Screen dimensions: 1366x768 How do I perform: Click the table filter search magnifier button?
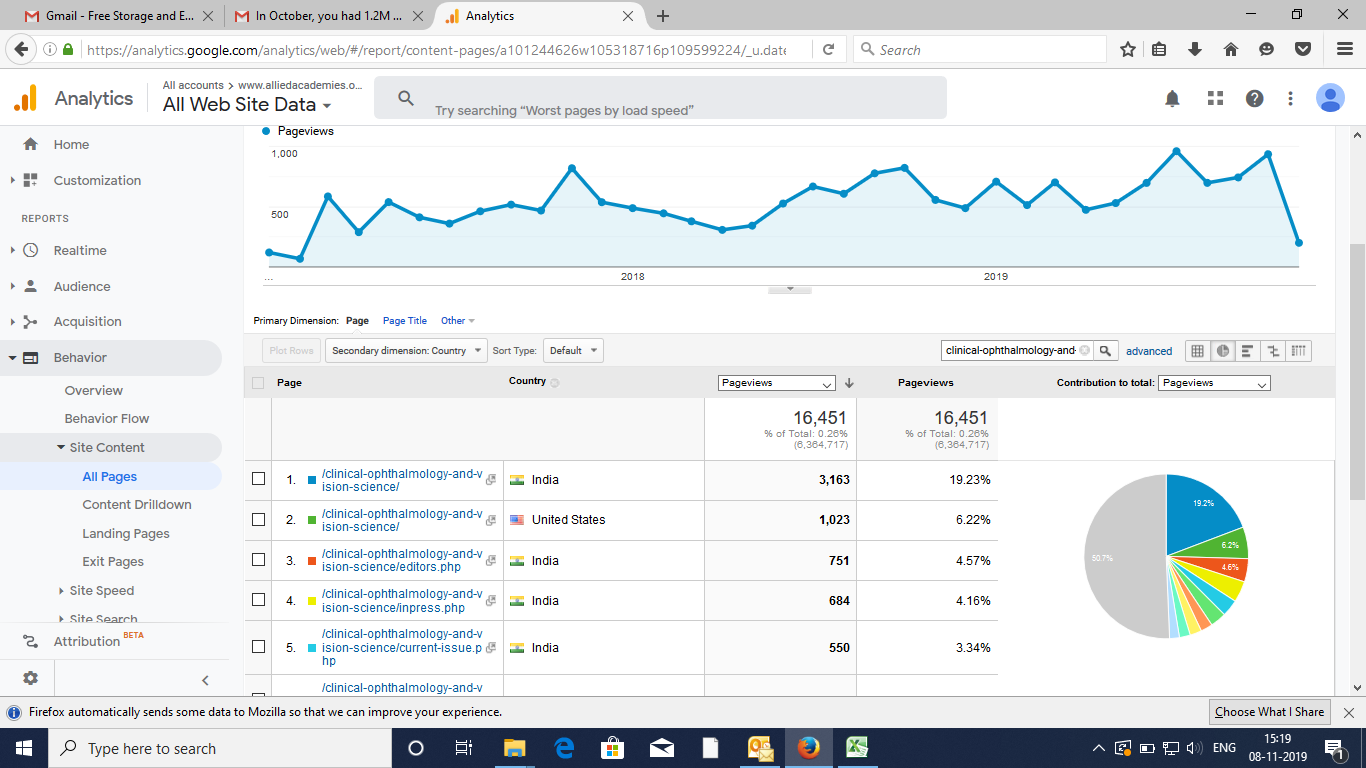pyautogui.click(x=1105, y=351)
